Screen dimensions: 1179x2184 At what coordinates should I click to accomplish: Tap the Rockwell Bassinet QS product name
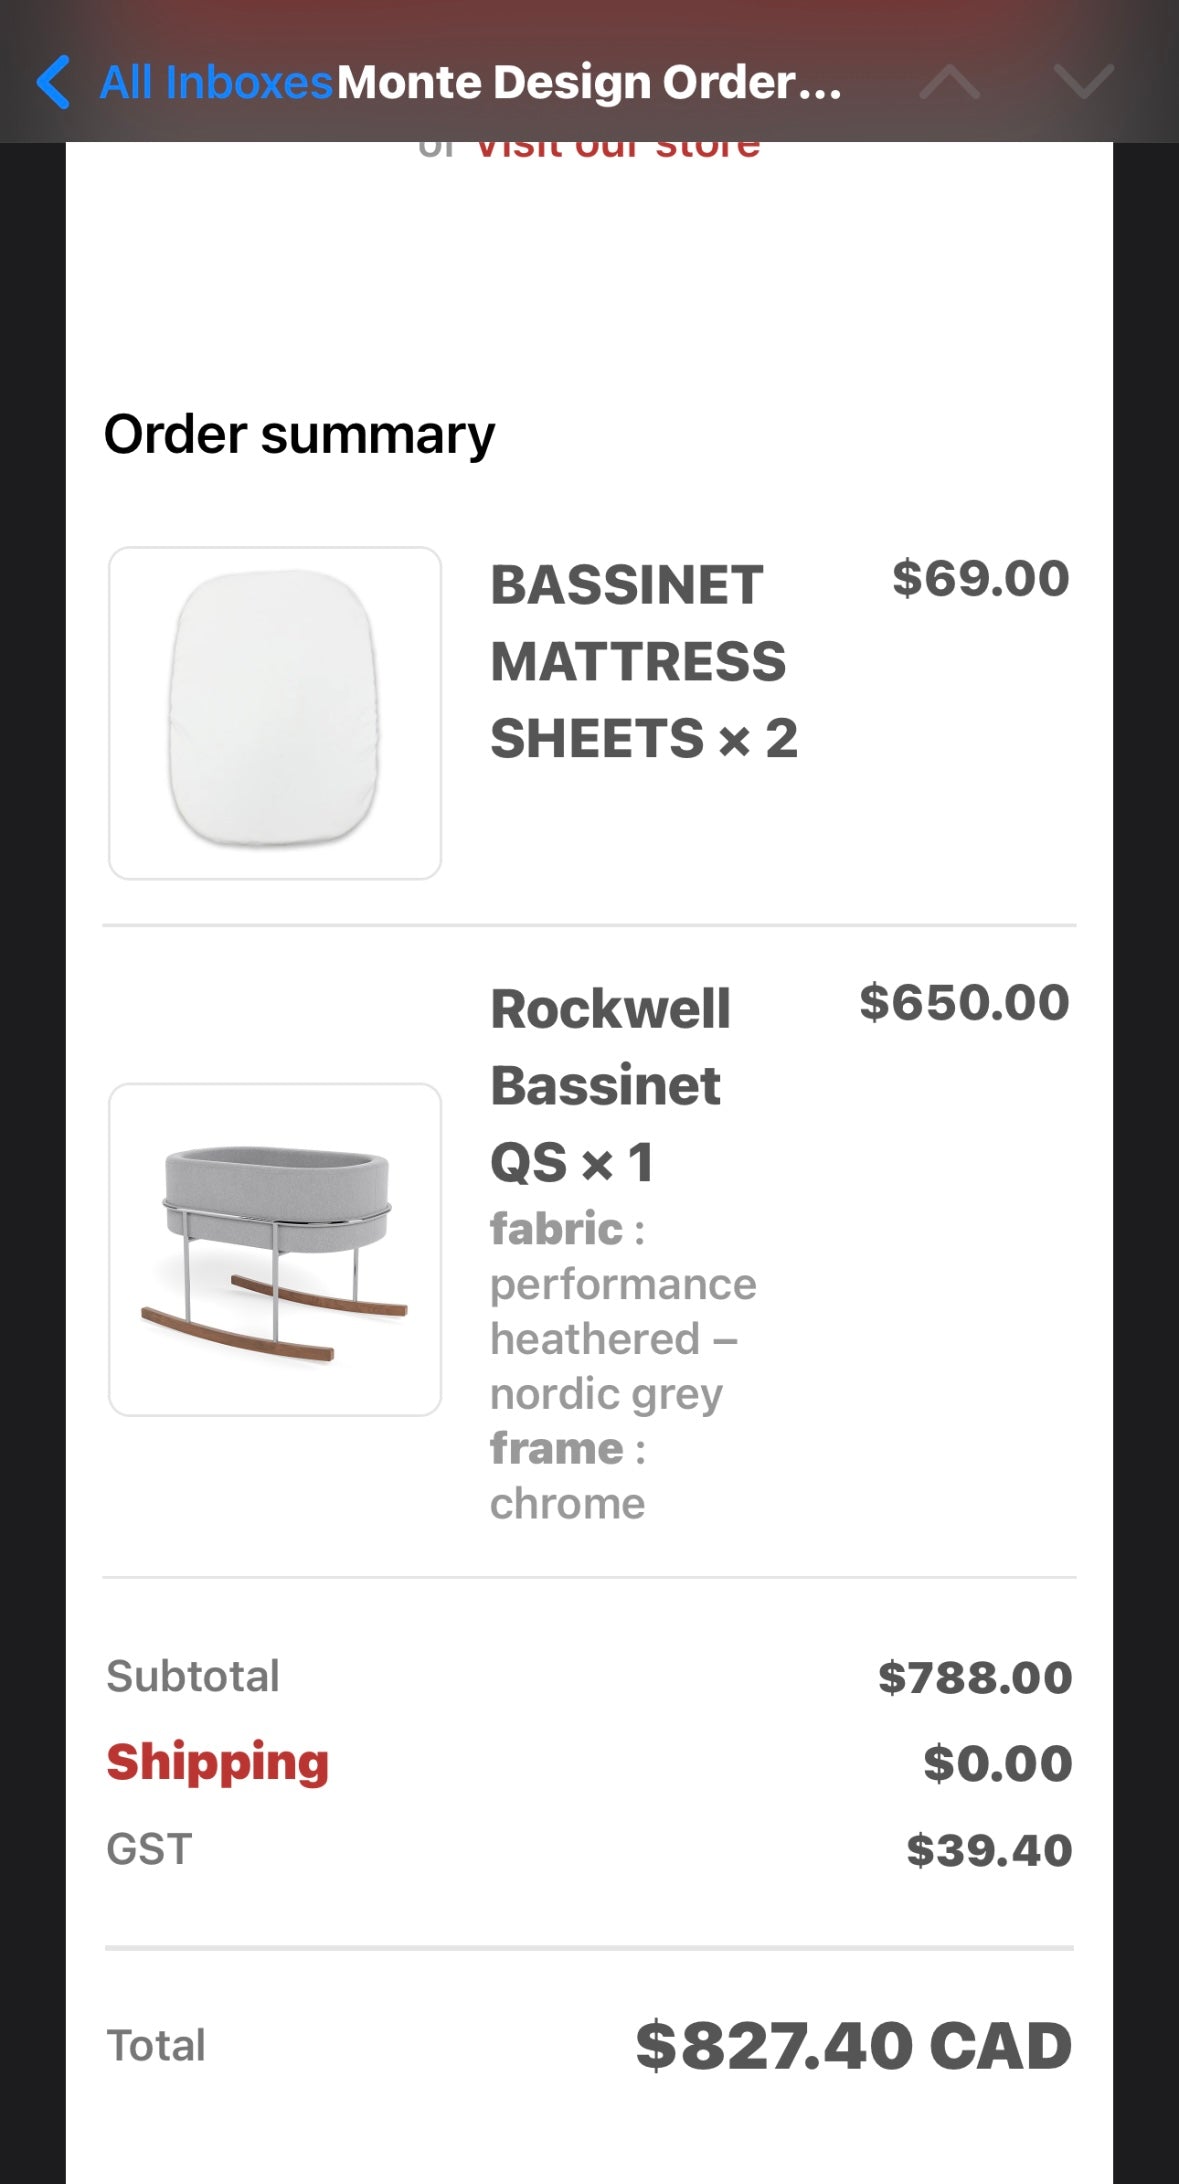610,1085
